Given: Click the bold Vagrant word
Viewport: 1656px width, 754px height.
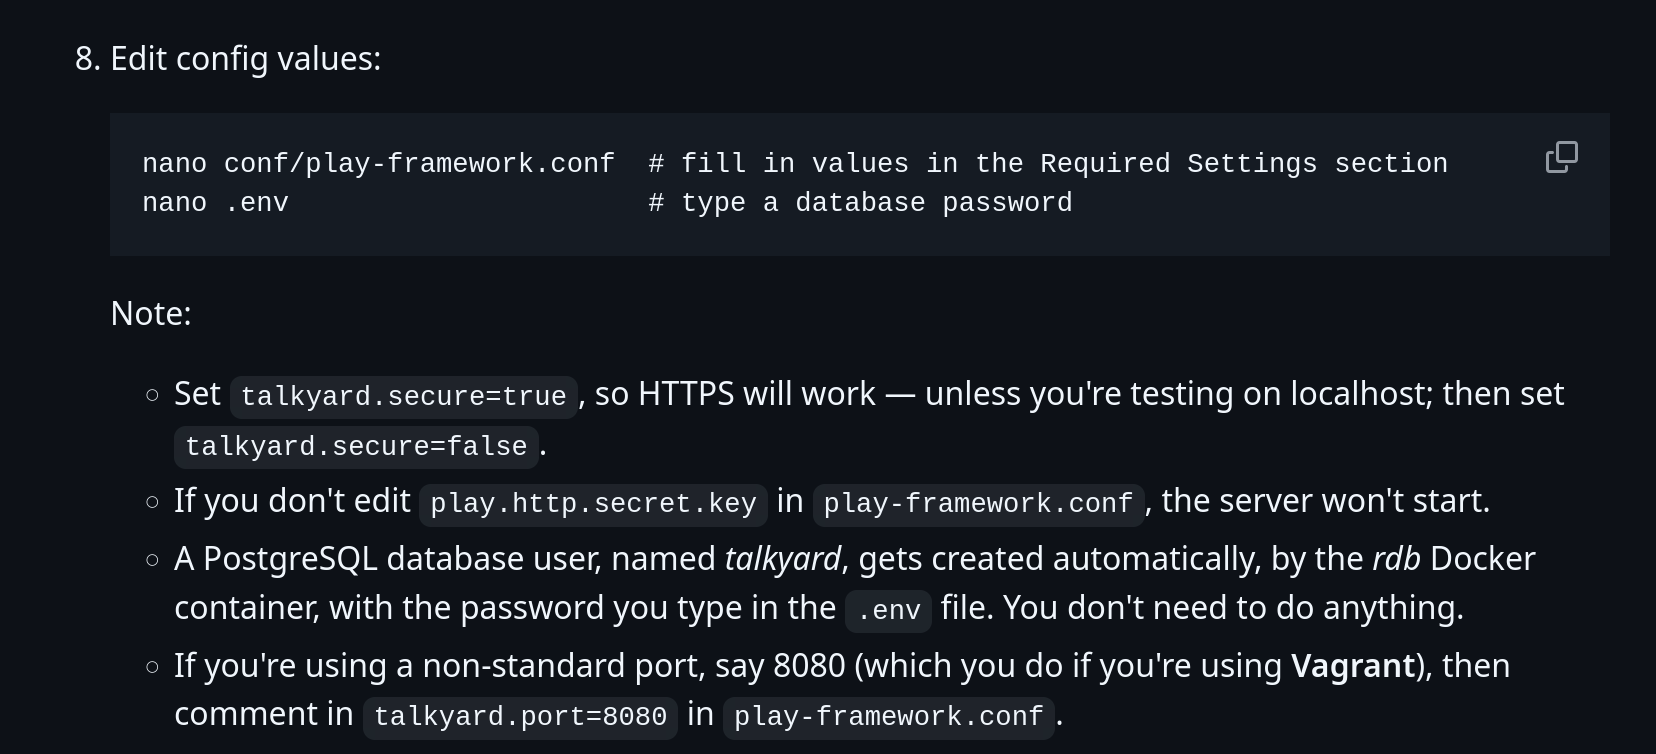Looking at the screenshot, I should pyautogui.click(x=1353, y=666).
